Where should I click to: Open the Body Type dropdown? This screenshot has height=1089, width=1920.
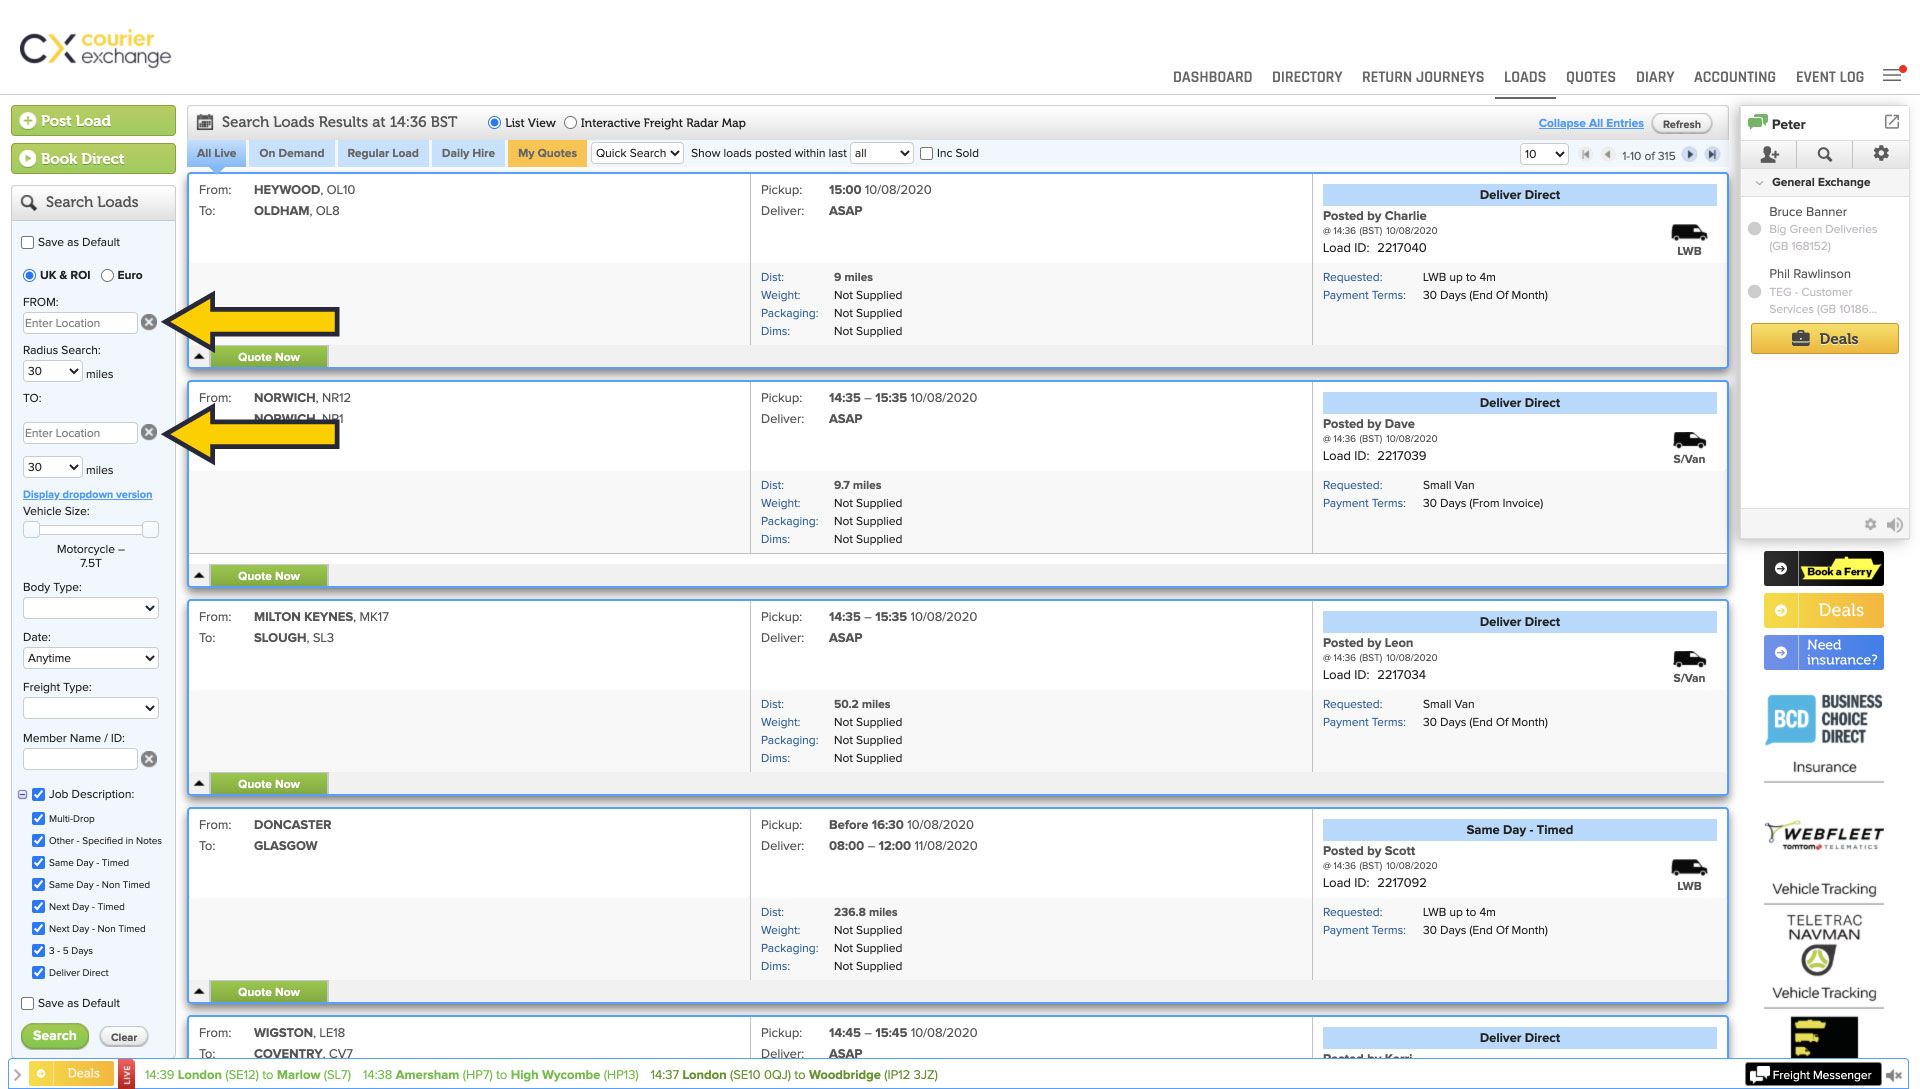pyautogui.click(x=90, y=608)
